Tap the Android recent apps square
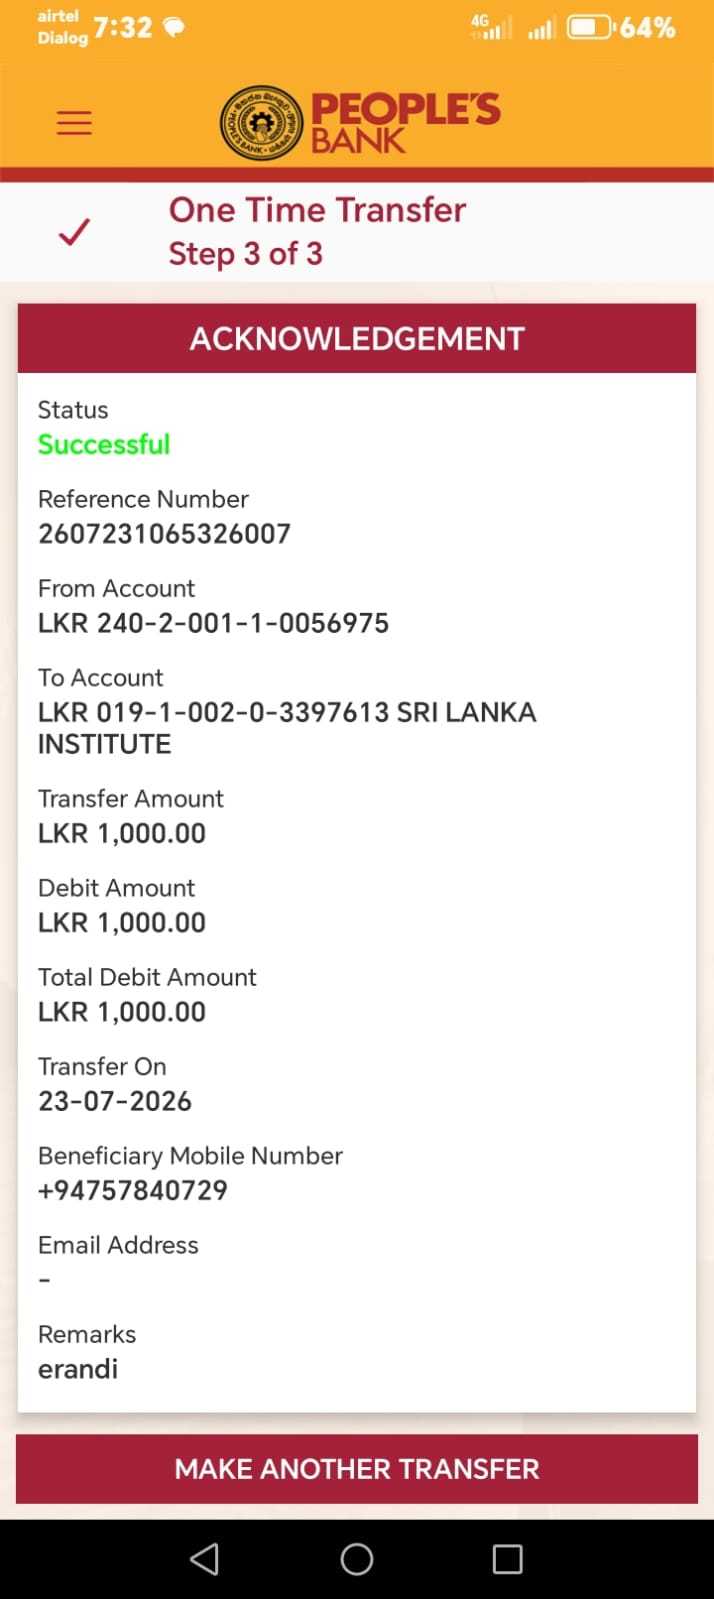The width and height of the screenshot is (714, 1599). click(x=508, y=1559)
